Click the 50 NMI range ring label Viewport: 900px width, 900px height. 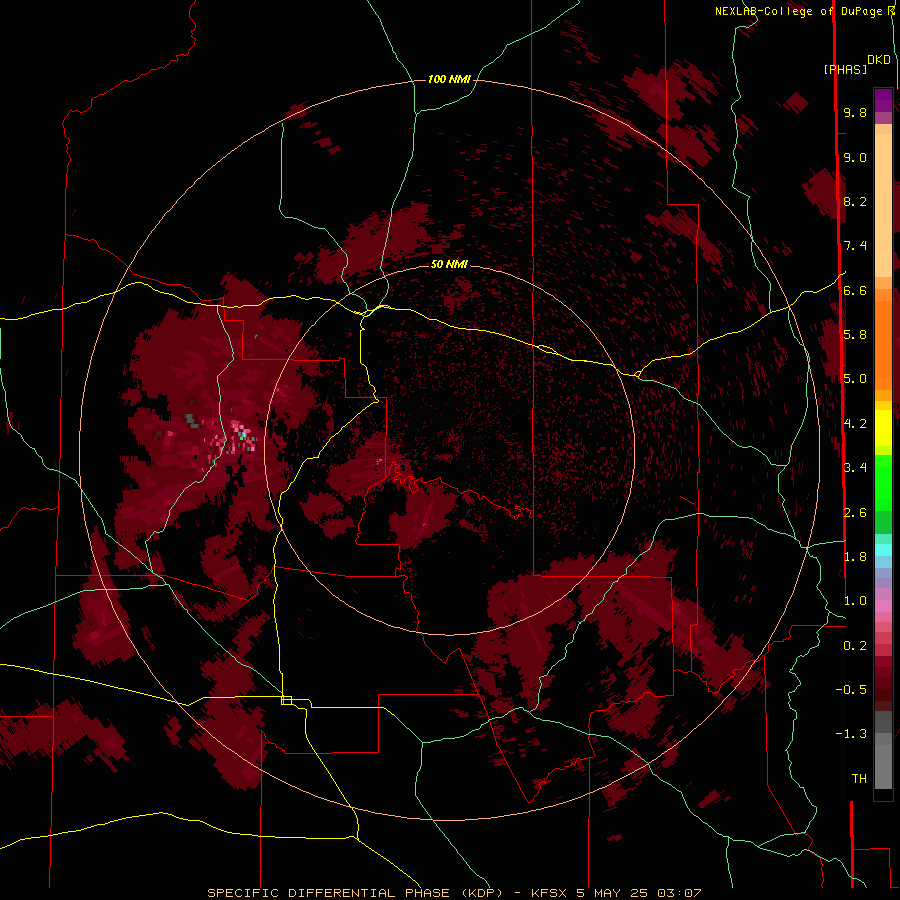pos(449,264)
